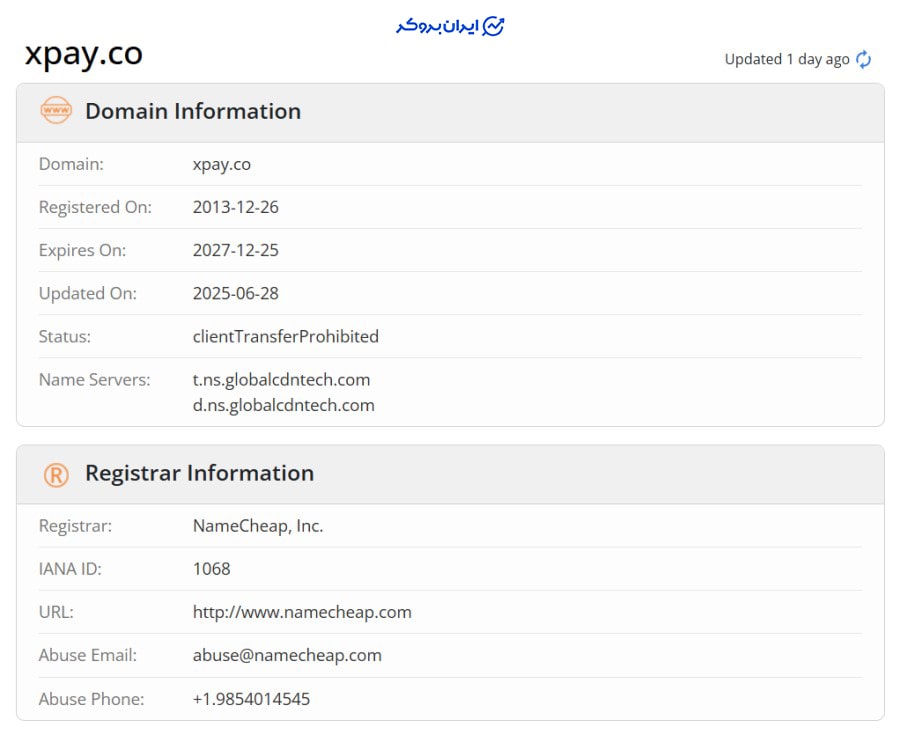This screenshot has height=735, width=900.
Task: Click the Domain Information heading
Action: pos(193,111)
